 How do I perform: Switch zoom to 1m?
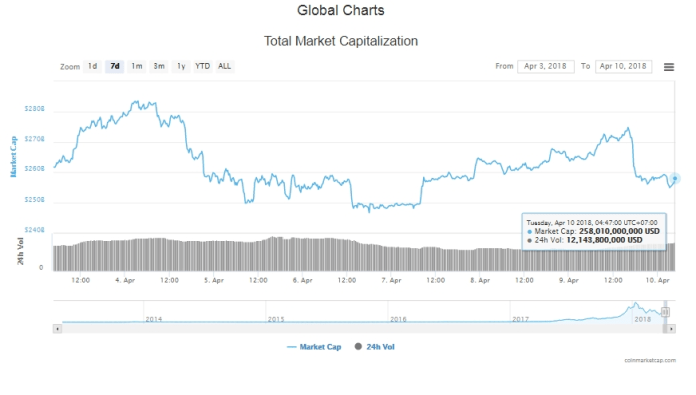[x=137, y=67]
